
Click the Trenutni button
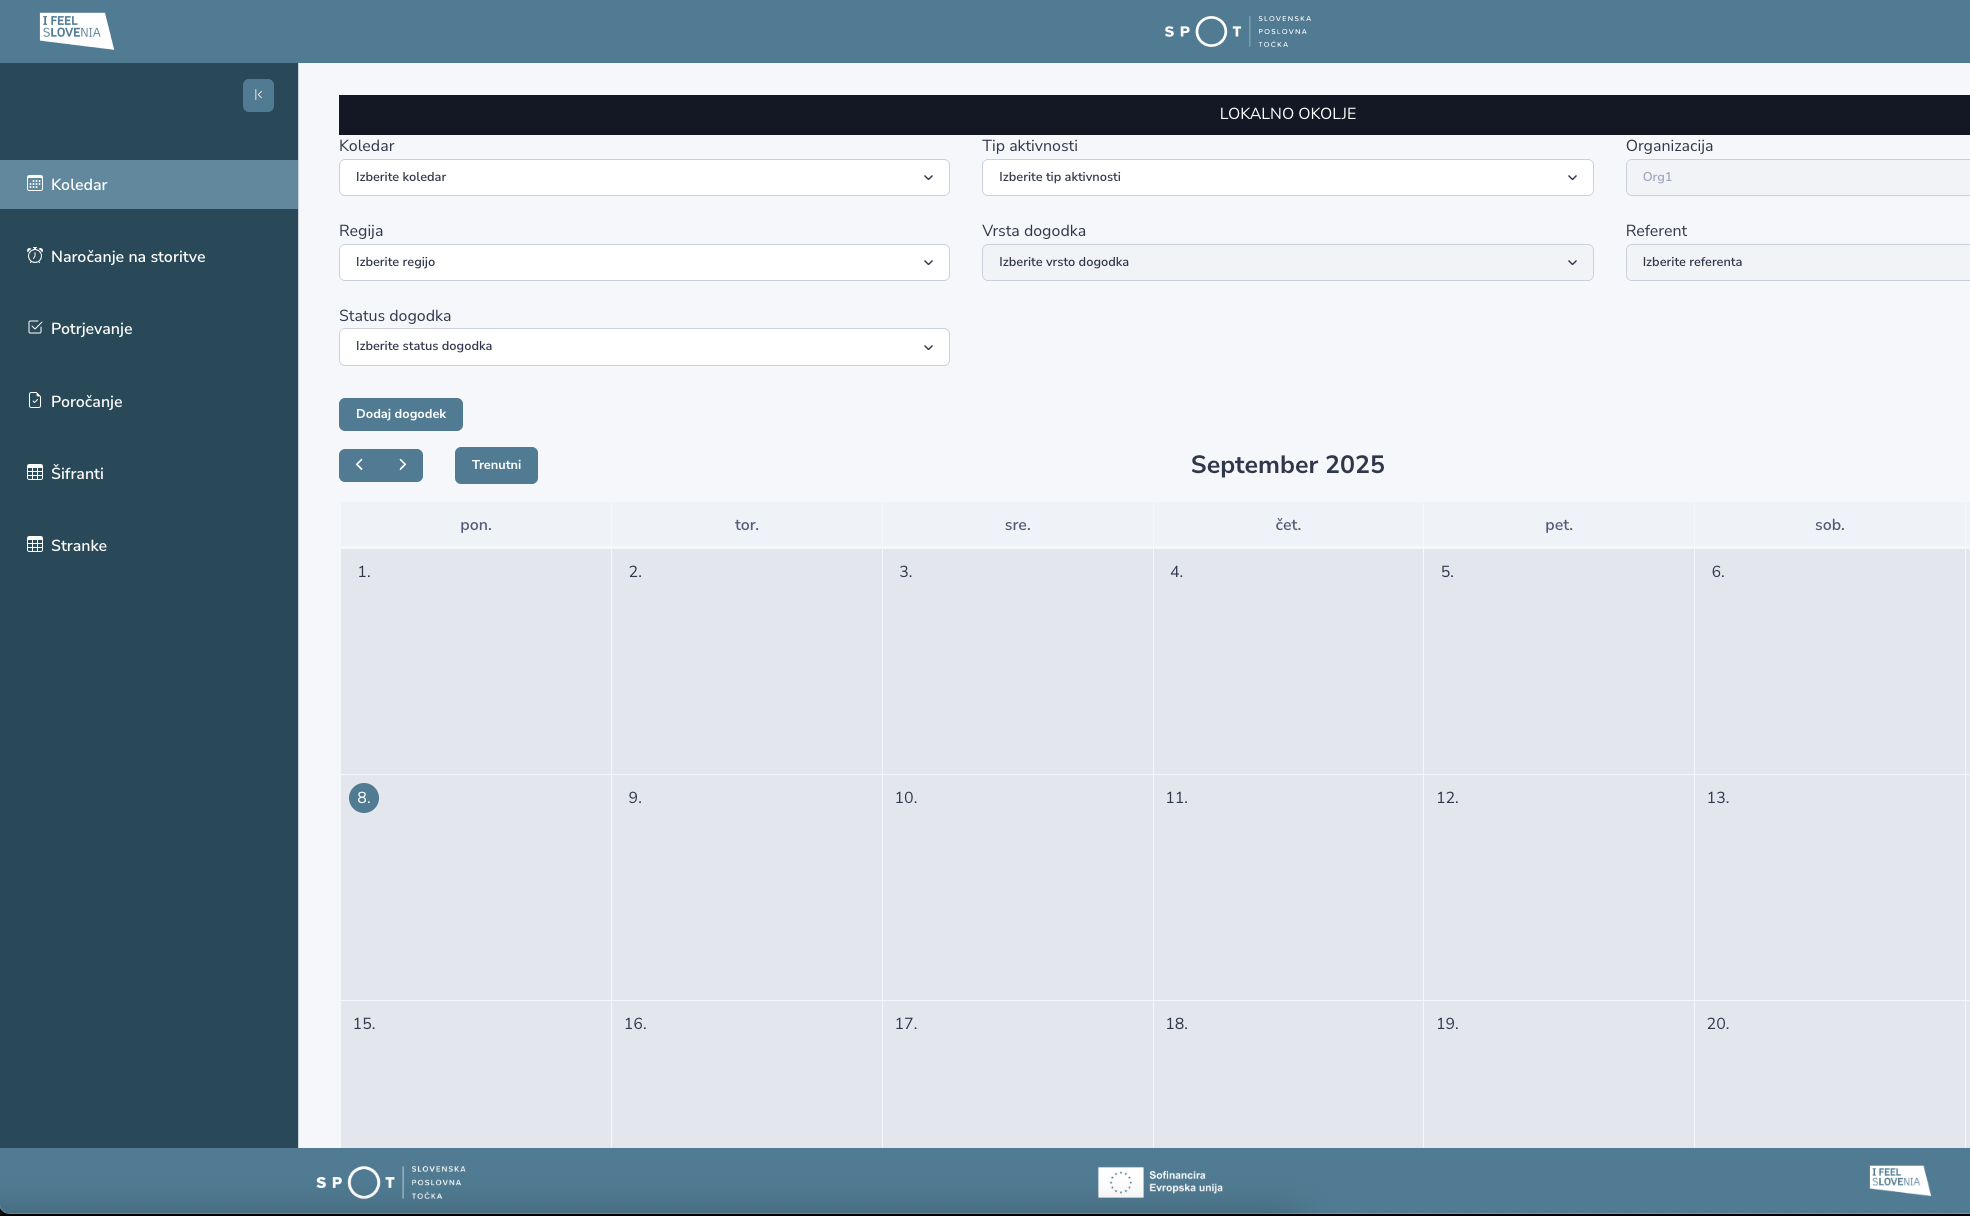pyautogui.click(x=496, y=465)
